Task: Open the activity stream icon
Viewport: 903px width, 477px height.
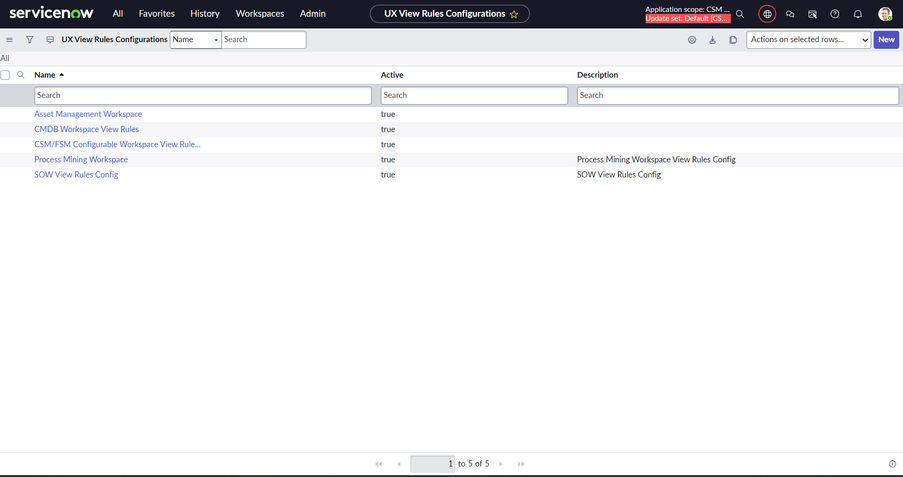Action: click(50, 40)
